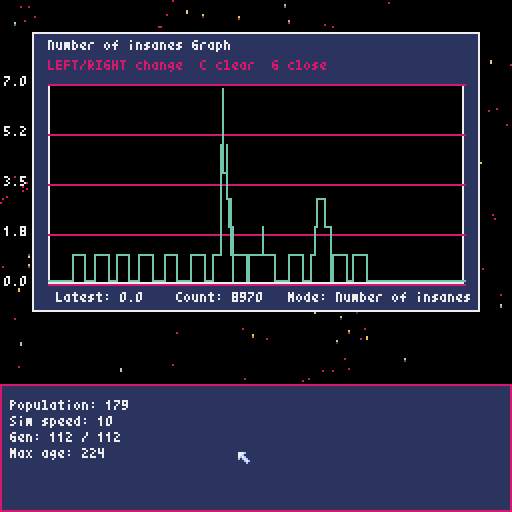Image resolution: width=512 pixels, height=512 pixels.
Task: Click the 0.0 y-axis label
Action: [x=15, y=281]
